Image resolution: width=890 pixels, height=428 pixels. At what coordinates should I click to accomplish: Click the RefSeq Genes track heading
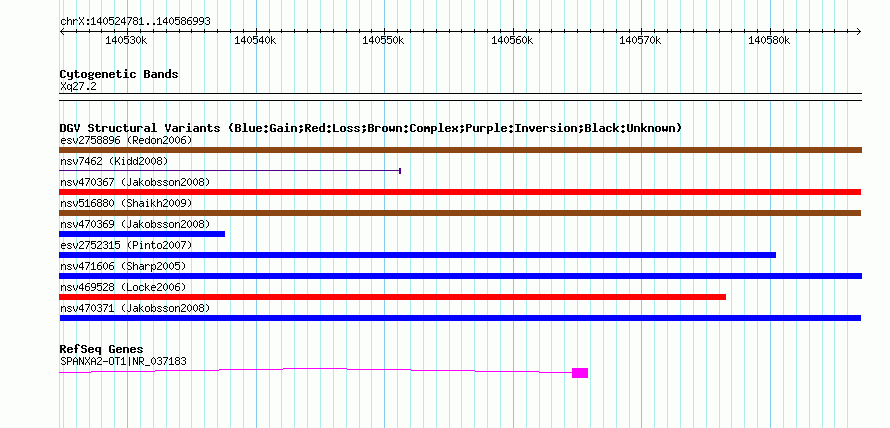coord(102,349)
